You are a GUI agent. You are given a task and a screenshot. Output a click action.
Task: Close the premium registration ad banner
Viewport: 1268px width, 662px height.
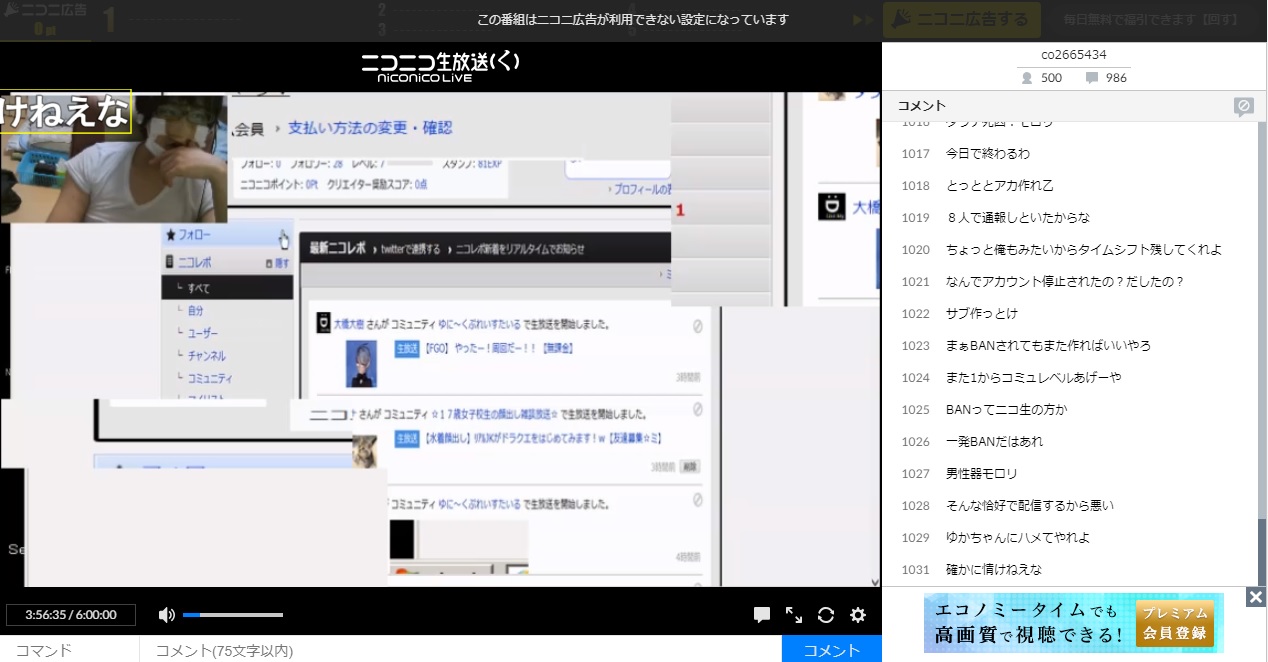(1256, 597)
